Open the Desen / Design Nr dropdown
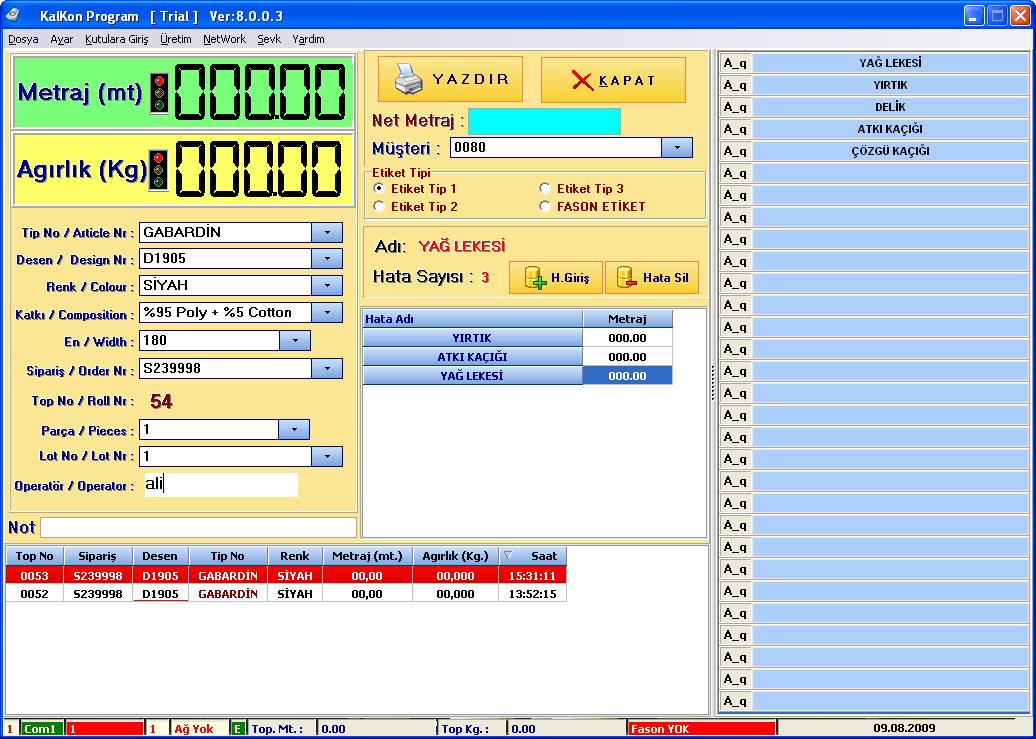This screenshot has height=739, width=1036. 327,258
